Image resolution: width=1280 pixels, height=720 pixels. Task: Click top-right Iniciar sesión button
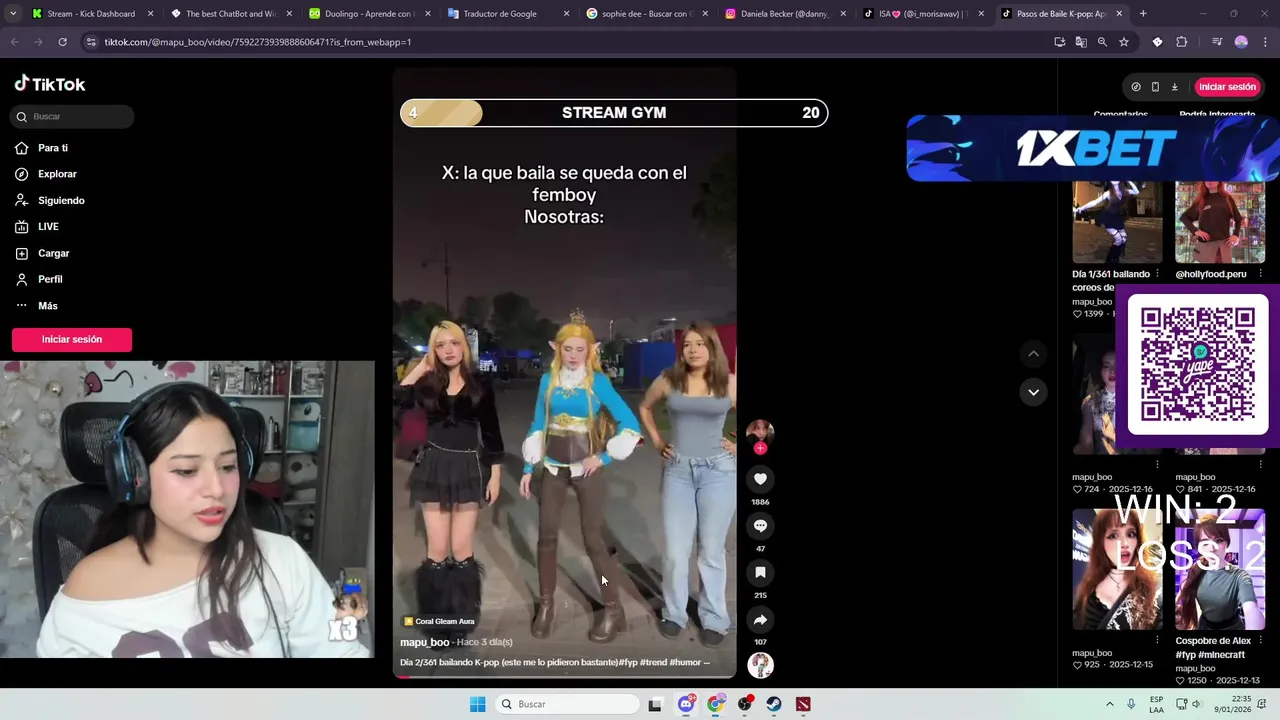(x=1227, y=87)
